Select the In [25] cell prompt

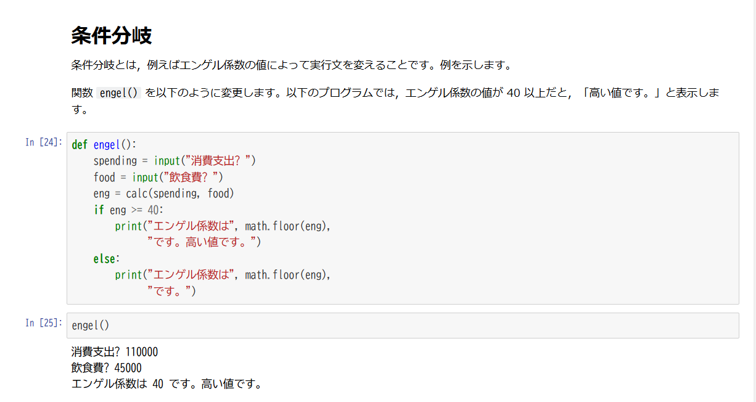pos(45,323)
